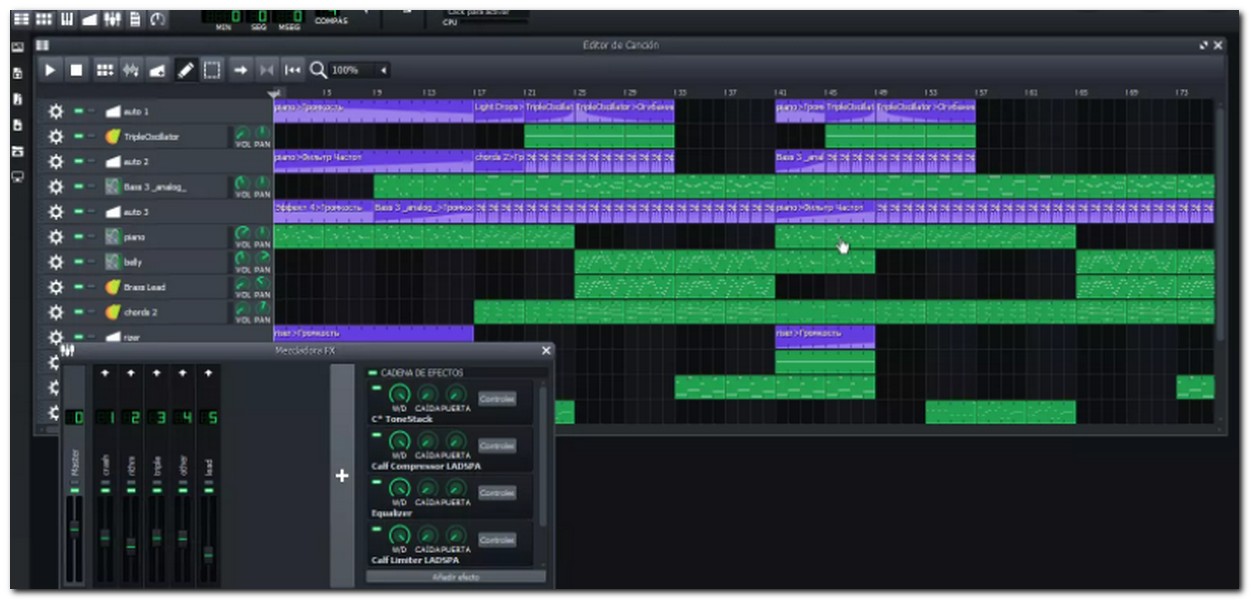Click the skip to start arrow icon

tap(292, 70)
